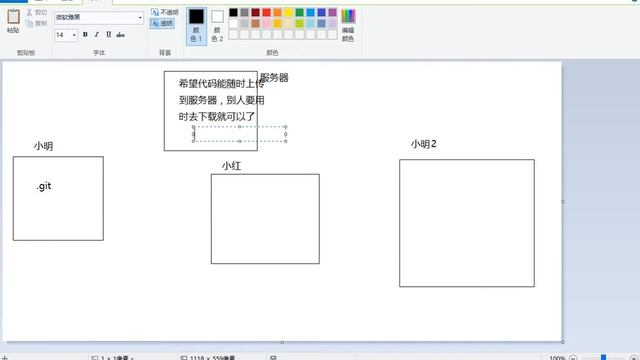The image size is (640, 360).
Task: Click the 小红 label on canvas
Action: 232,166
